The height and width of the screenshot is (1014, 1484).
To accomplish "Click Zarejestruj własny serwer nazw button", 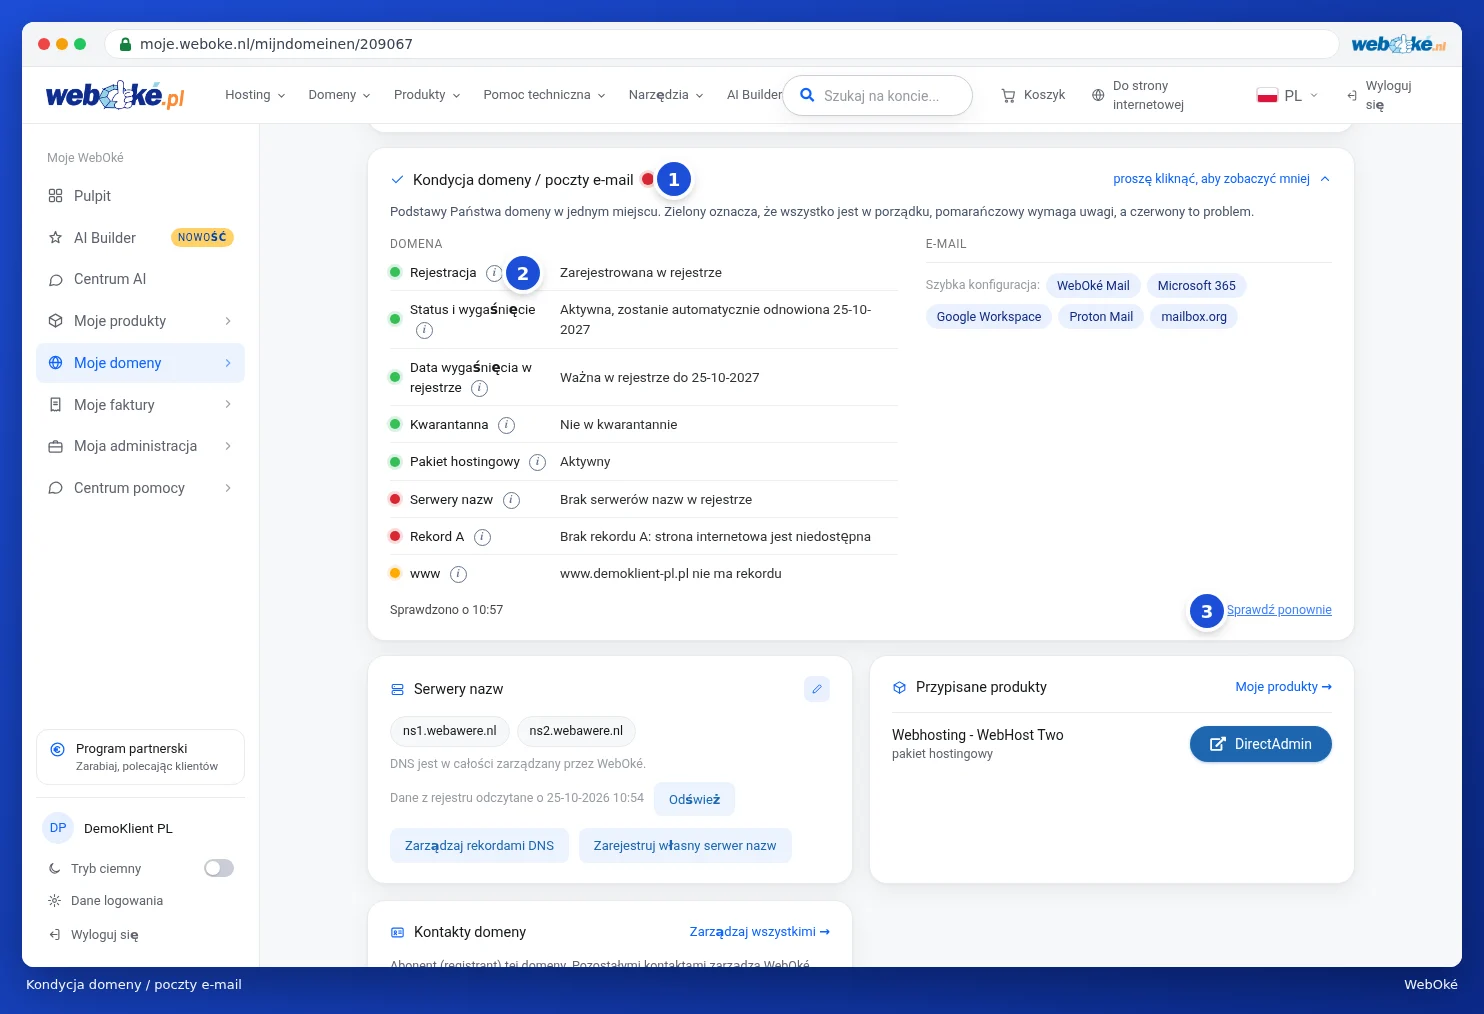I will [685, 845].
